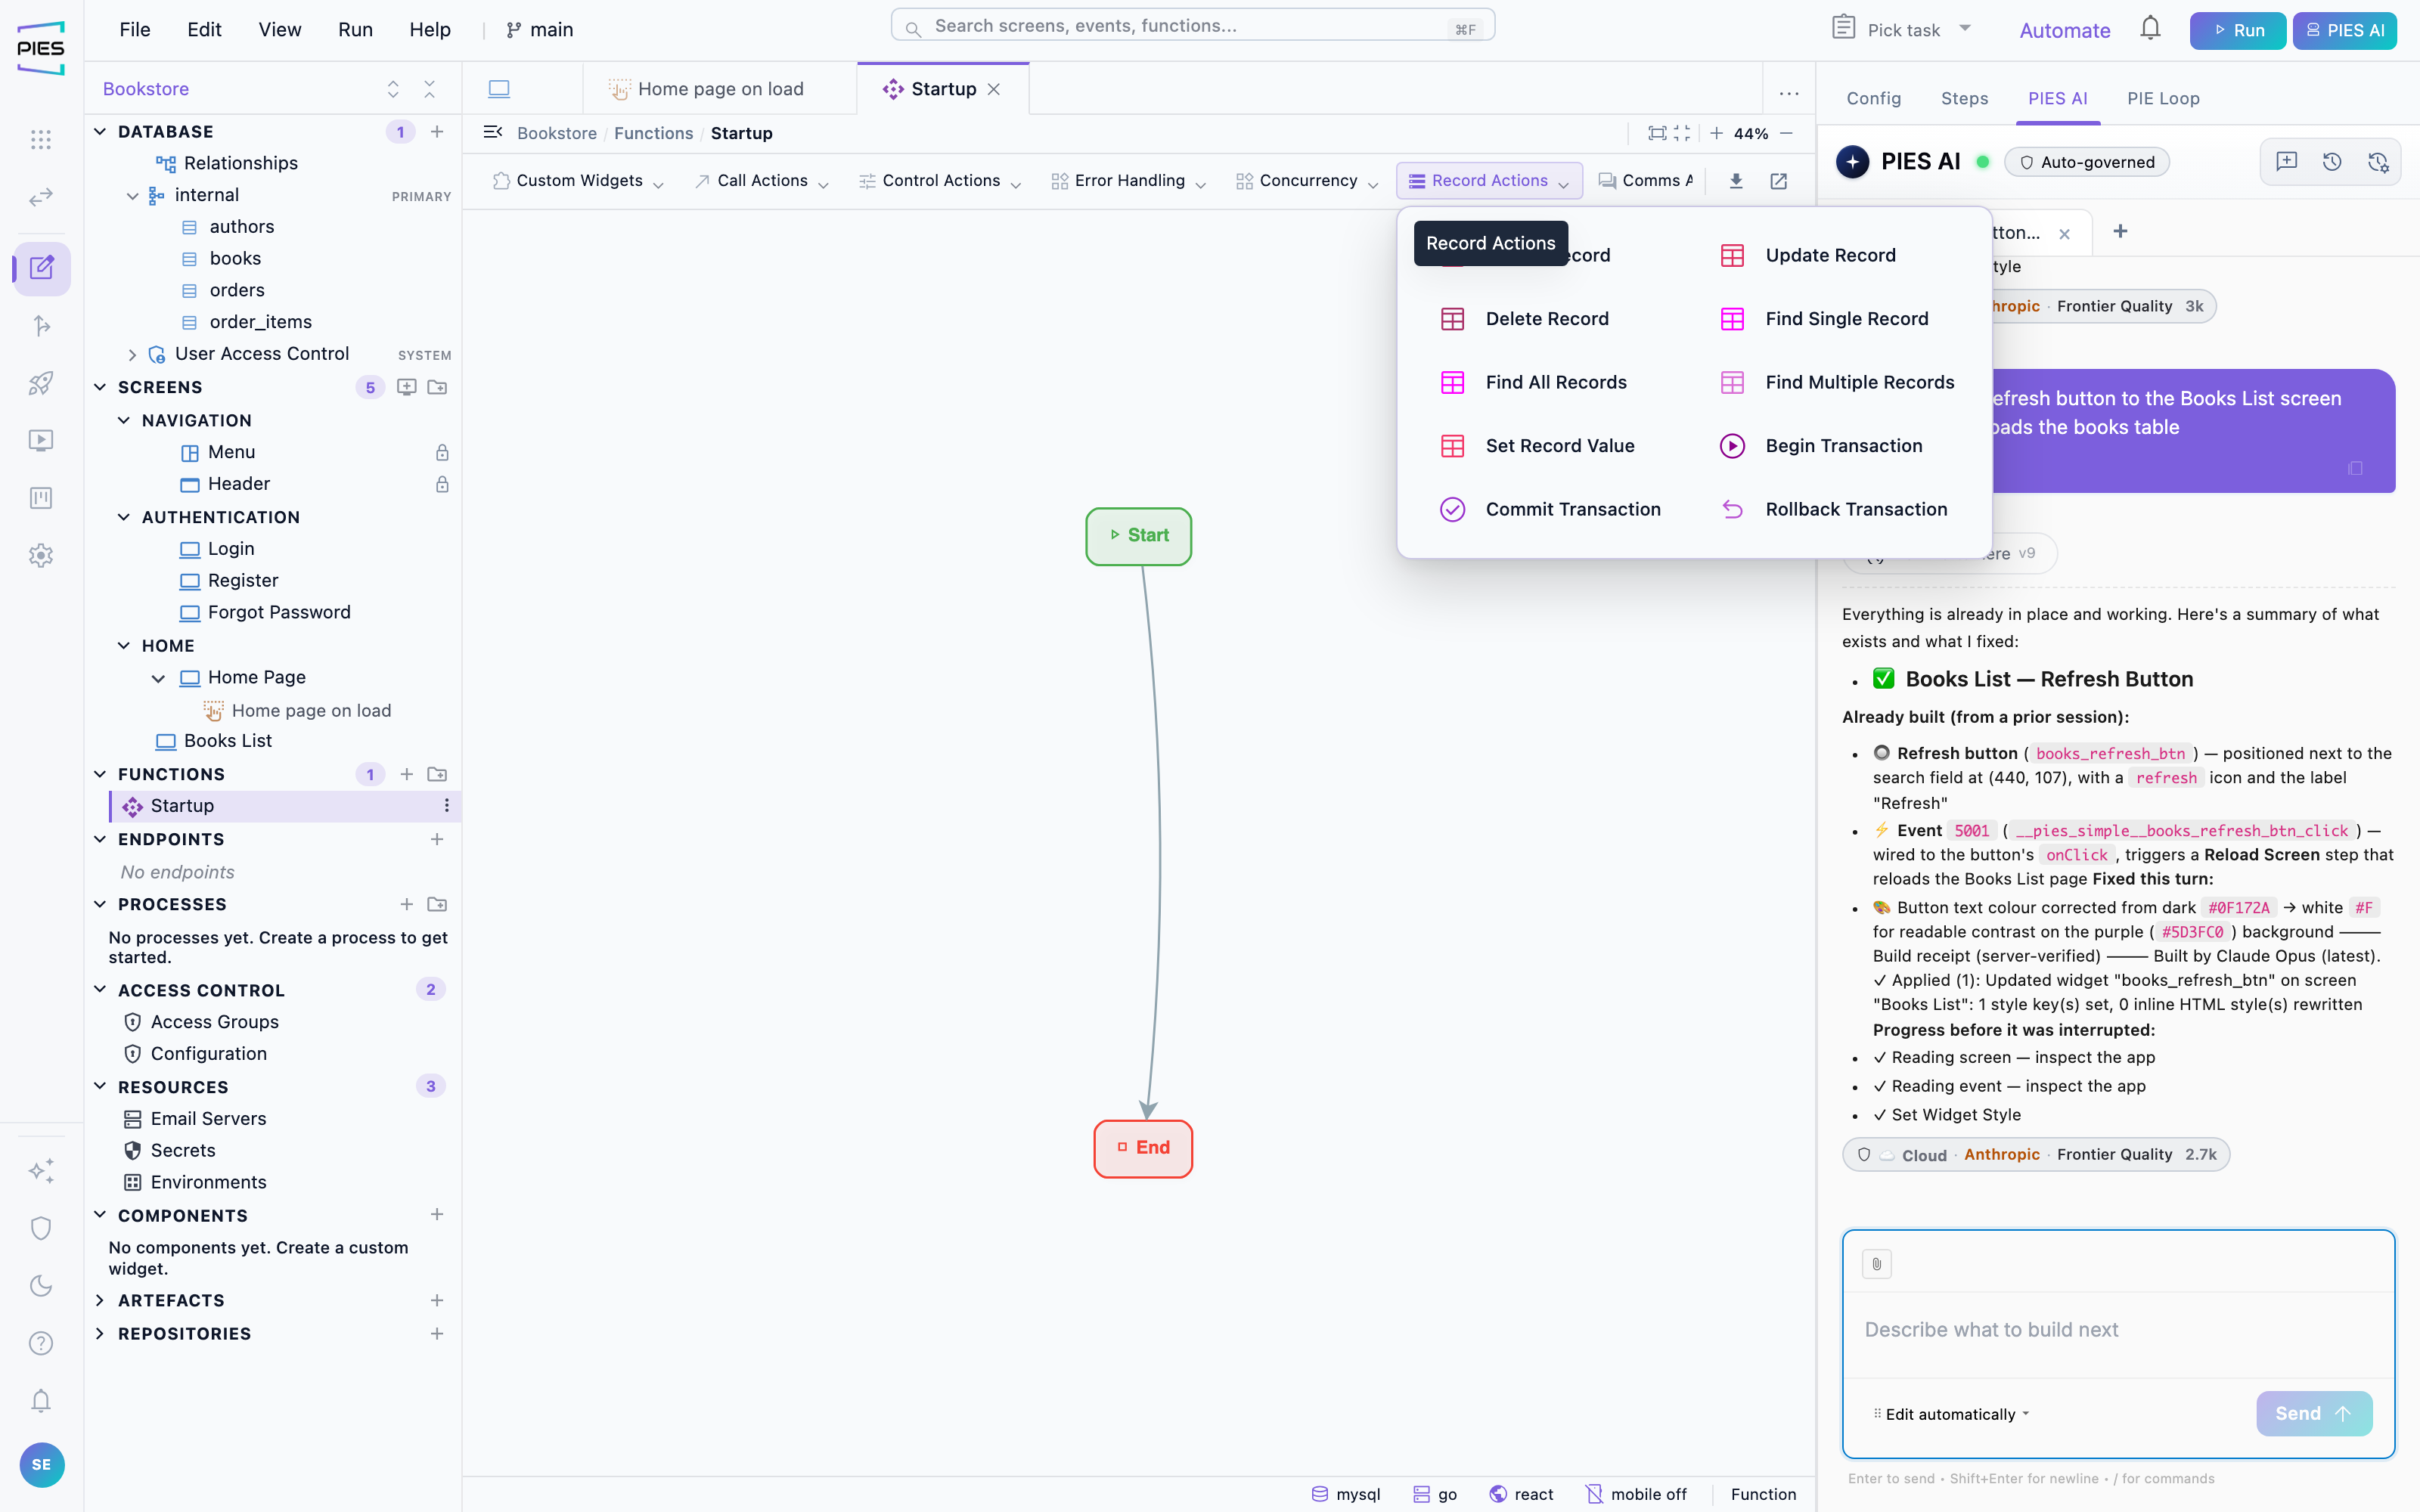The image size is (2420, 1512).
Task: Select Update Record action
Action: click(1830, 255)
